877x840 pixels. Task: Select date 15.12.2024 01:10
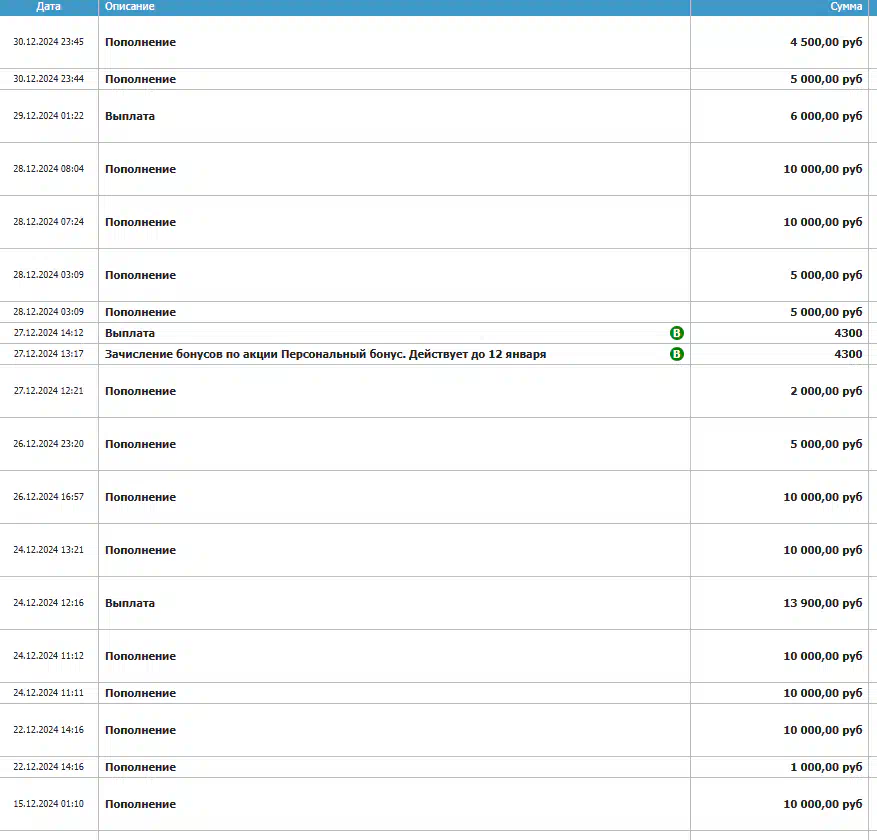(49, 804)
